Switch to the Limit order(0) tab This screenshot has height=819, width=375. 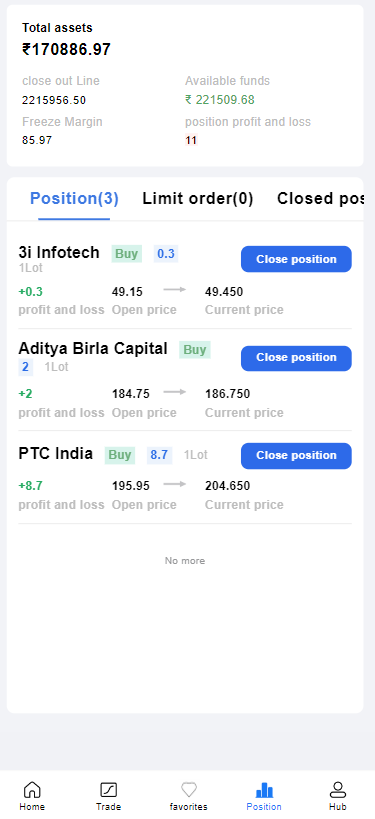click(198, 198)
